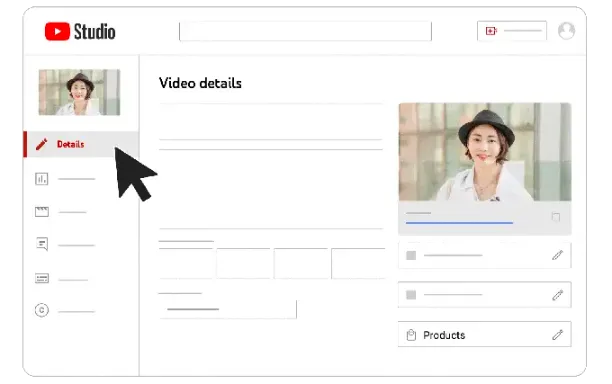
Task: Select the Details menu item
Action: click(x=81, y=144)
